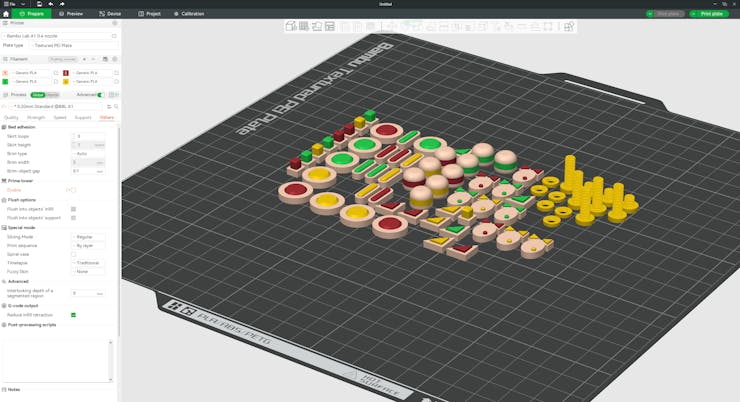Image resolution: width=740 pixels, height=402 pixels.
Task: Open the Brim type dropdown
Action: click(88, 154)
